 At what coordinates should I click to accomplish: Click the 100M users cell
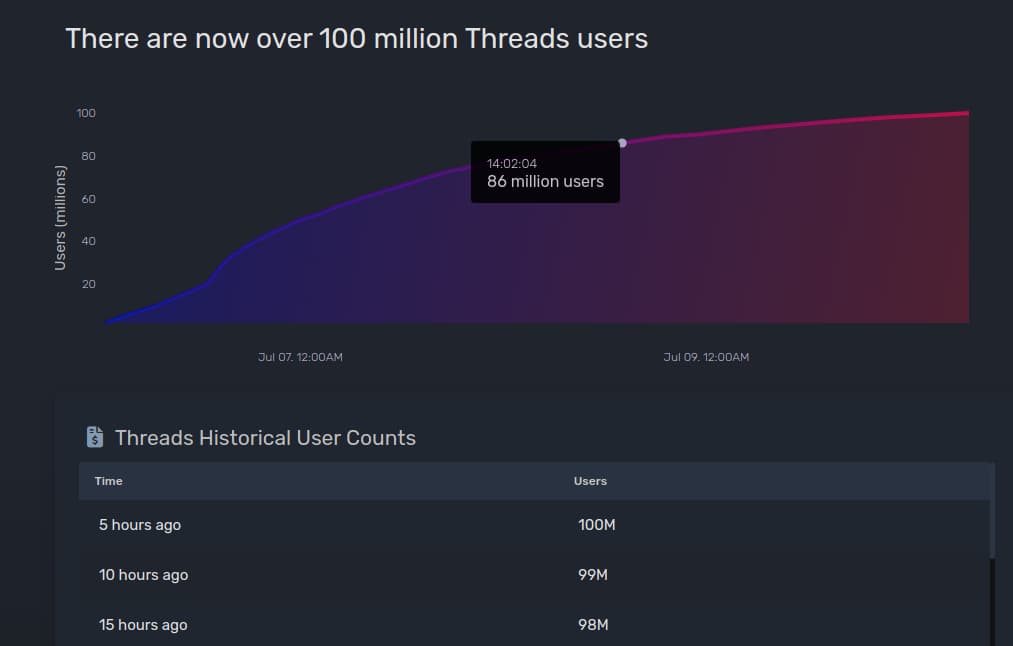[596, 525]
